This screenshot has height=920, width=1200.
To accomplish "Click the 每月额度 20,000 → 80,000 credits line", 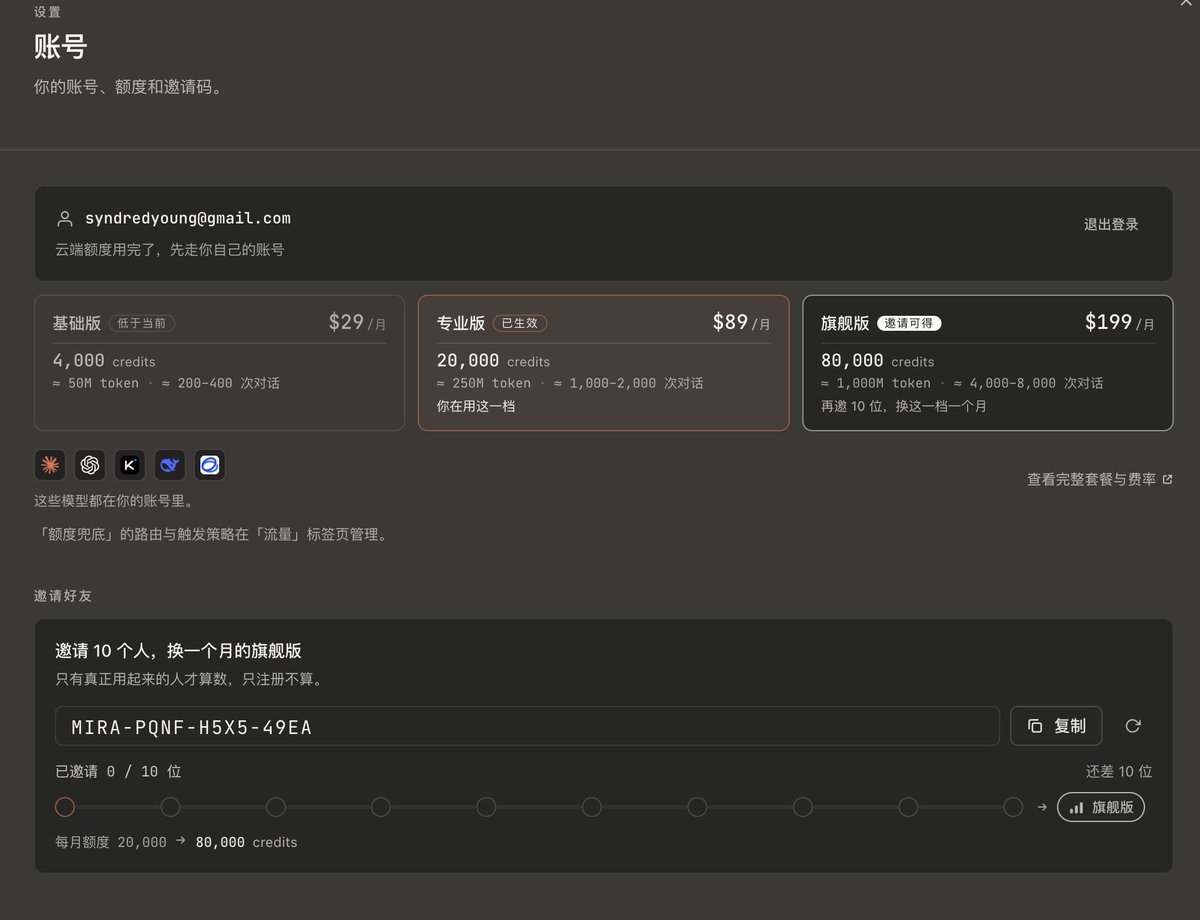I will 176,842.
